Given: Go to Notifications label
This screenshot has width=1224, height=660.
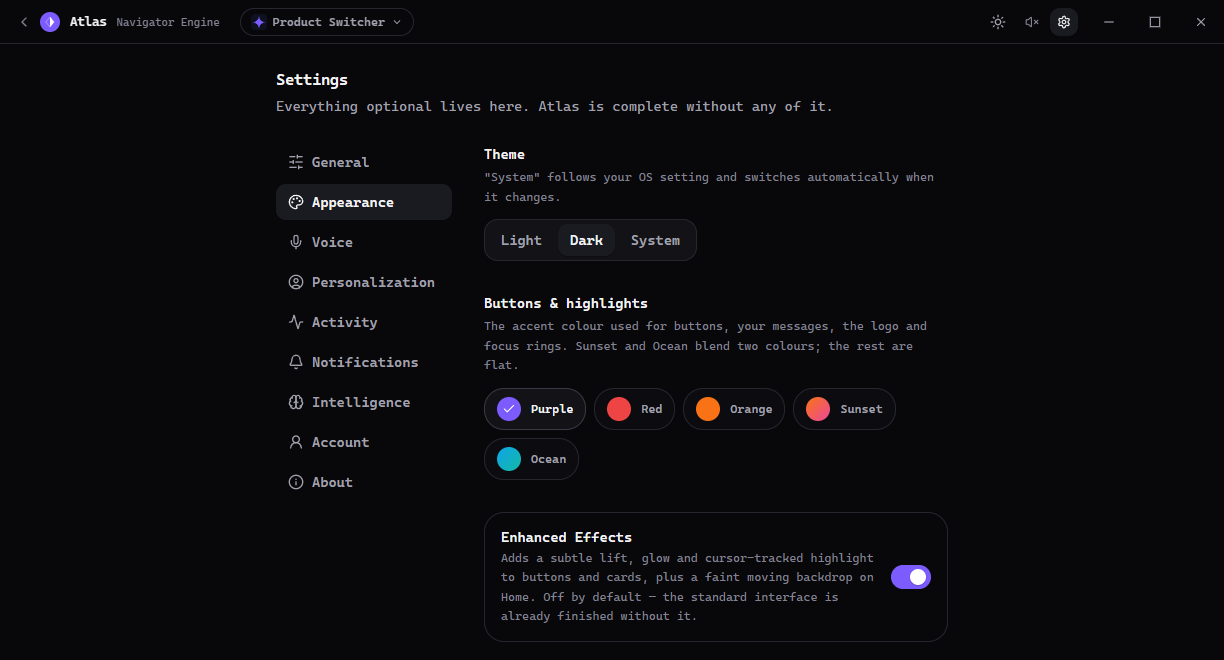Looking at the screenshot, I should (x=365, y=362).
